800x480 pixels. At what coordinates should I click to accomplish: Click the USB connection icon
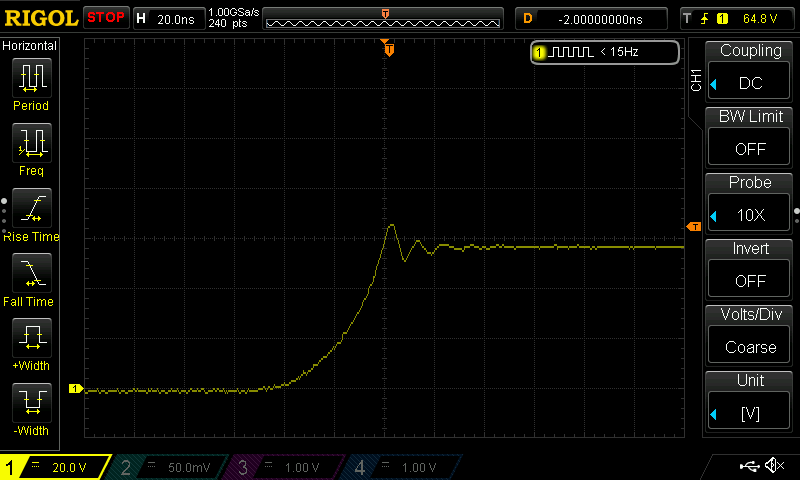click(749, 466)
